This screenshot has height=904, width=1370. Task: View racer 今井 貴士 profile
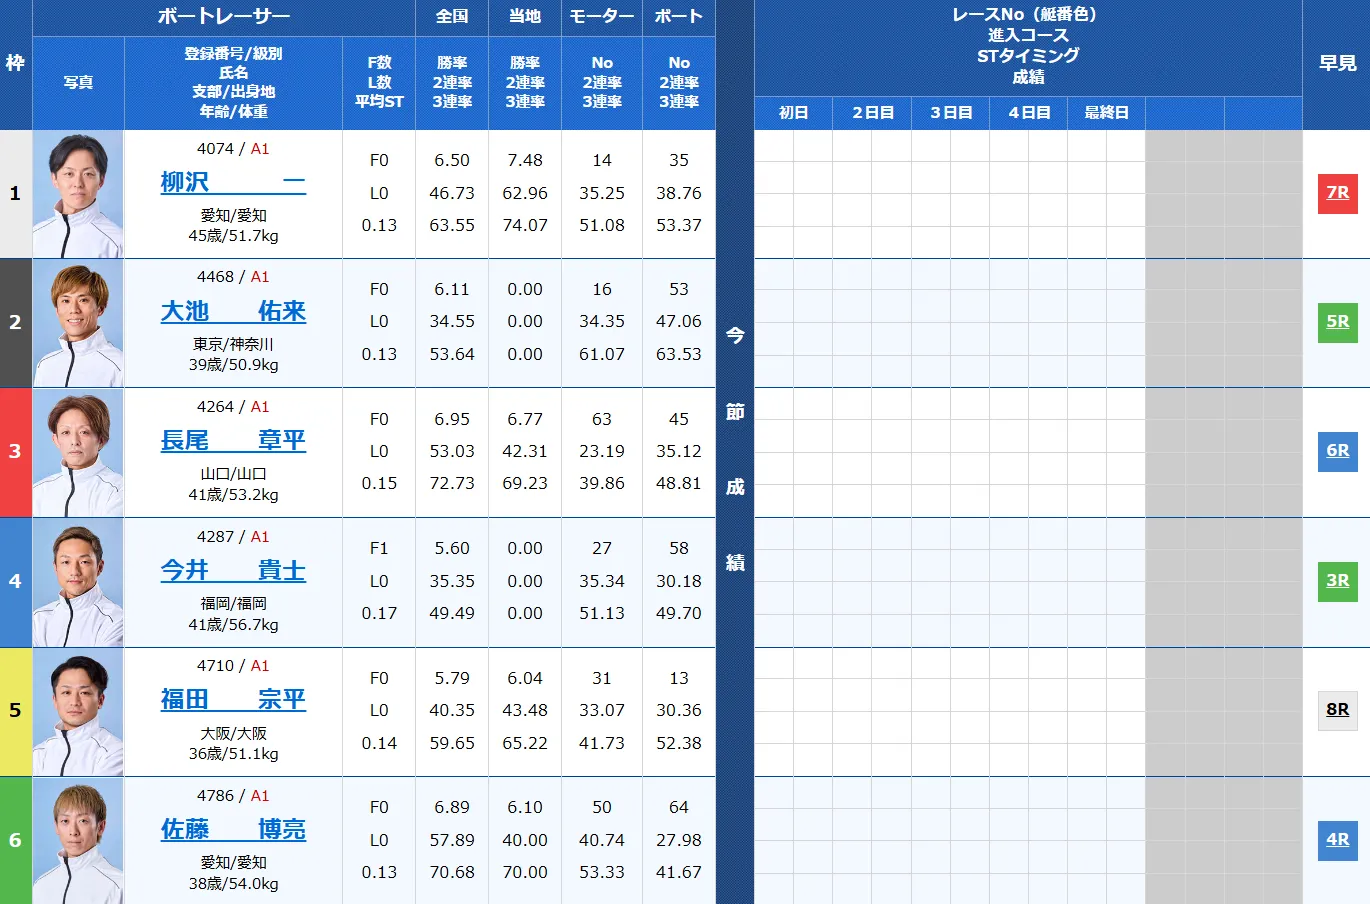233,571
